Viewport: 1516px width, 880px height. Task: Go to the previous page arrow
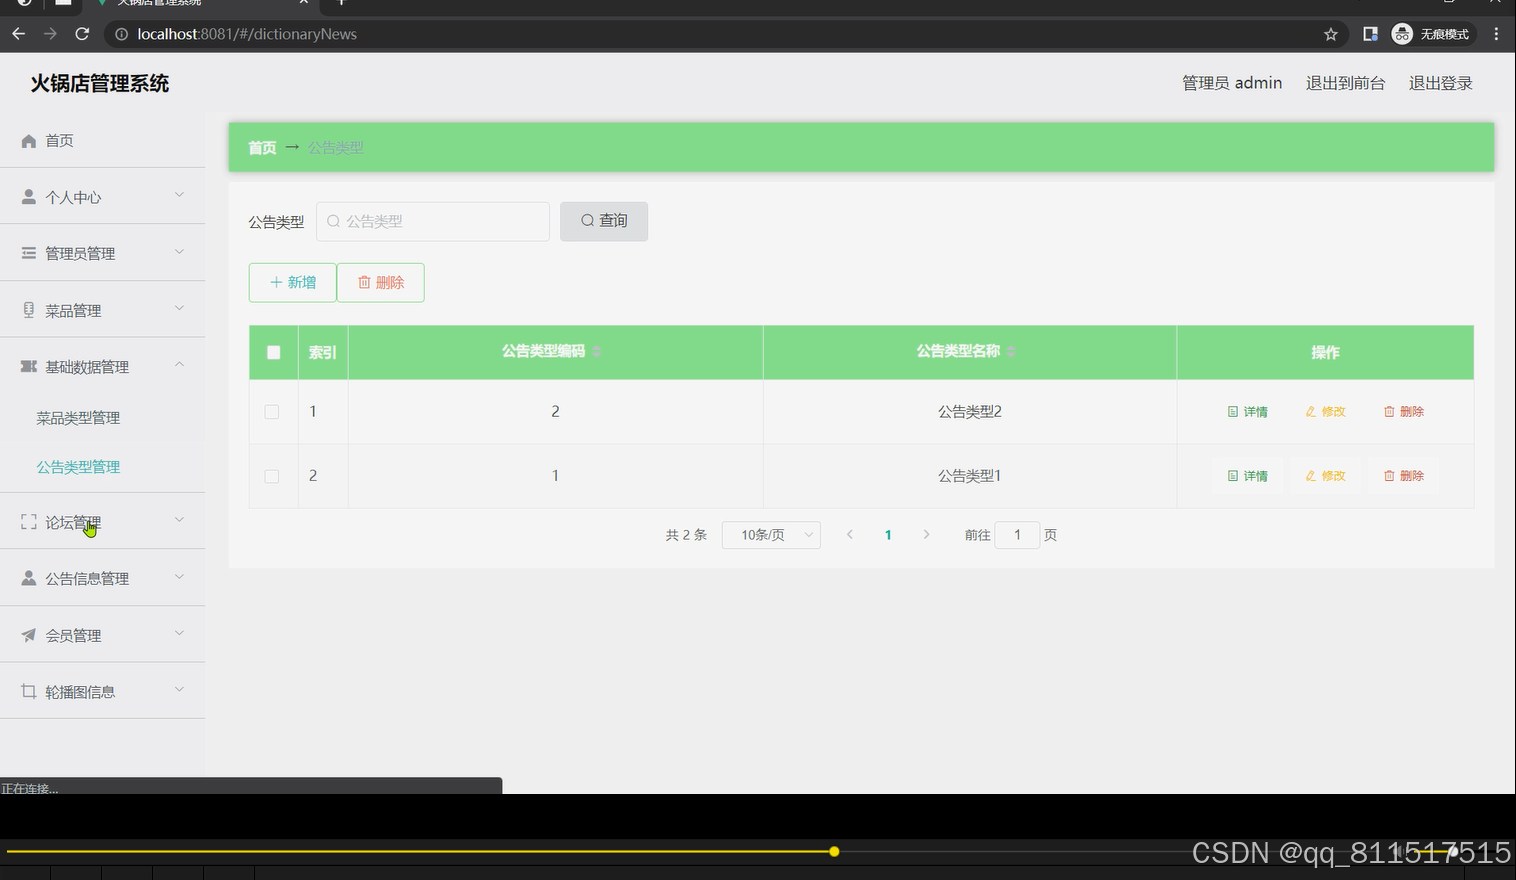[x=850, y=535]
